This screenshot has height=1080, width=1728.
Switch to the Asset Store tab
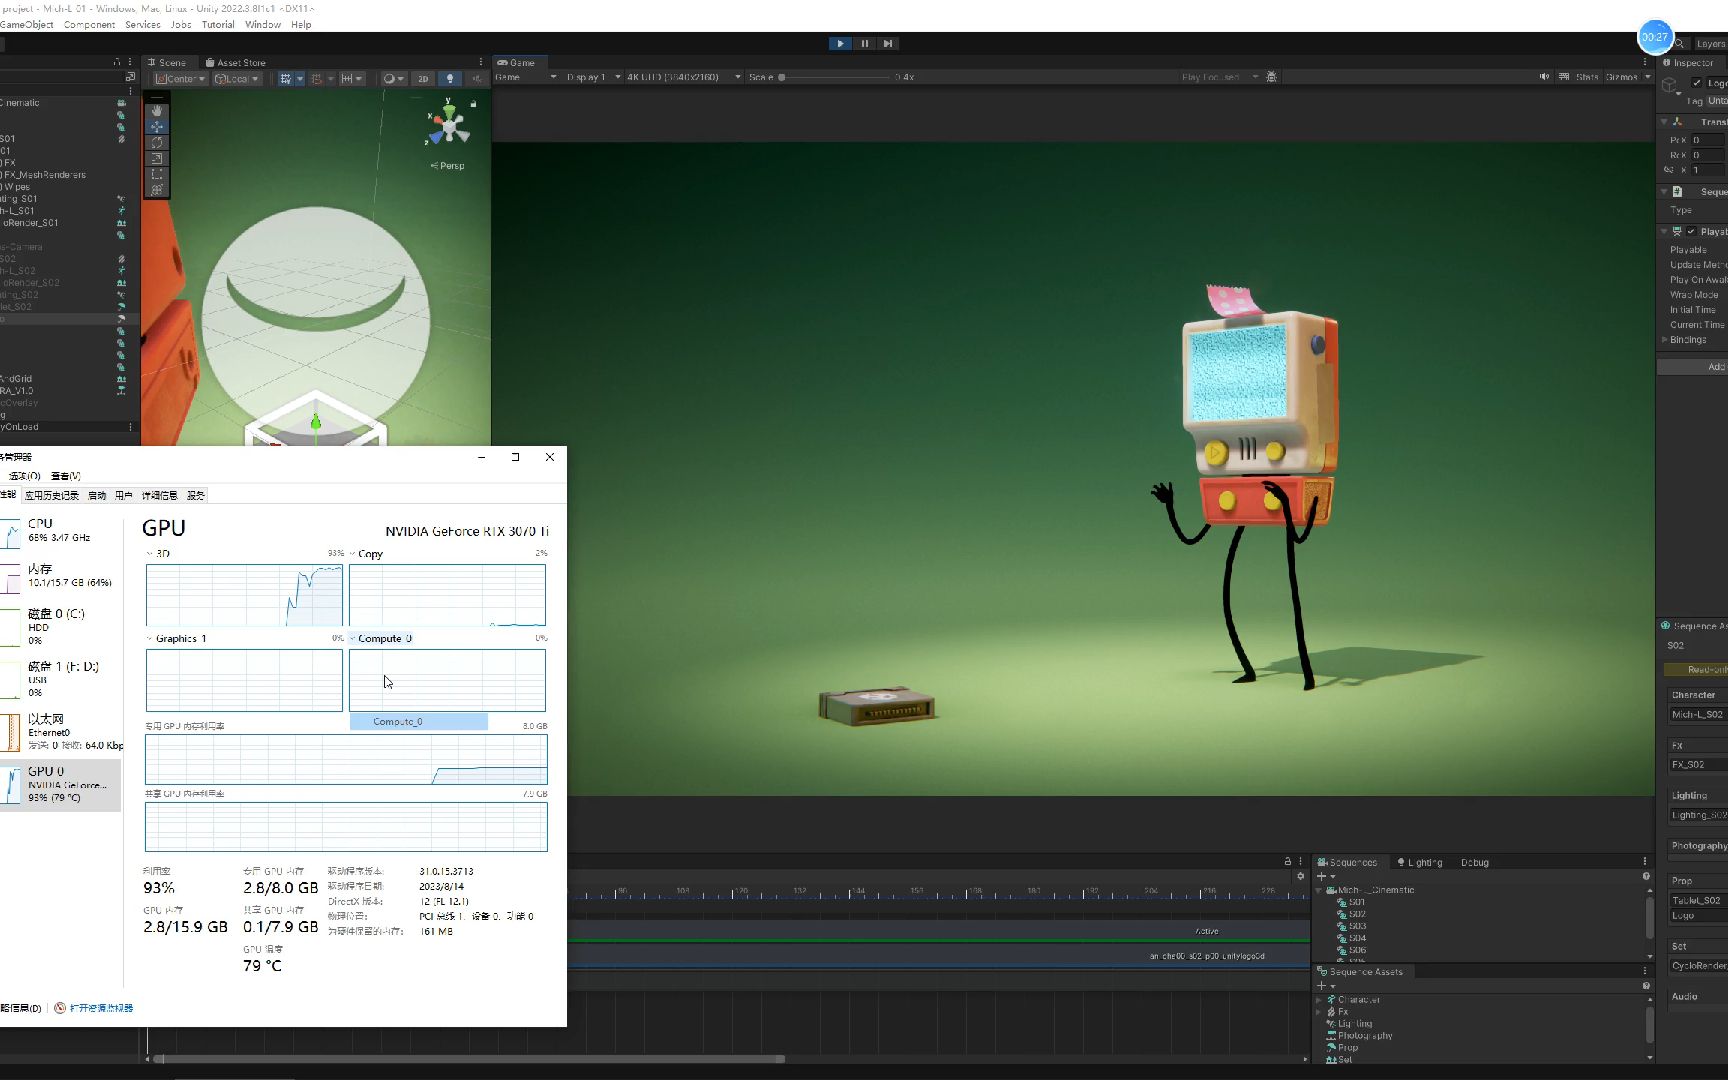pos(236,62)
